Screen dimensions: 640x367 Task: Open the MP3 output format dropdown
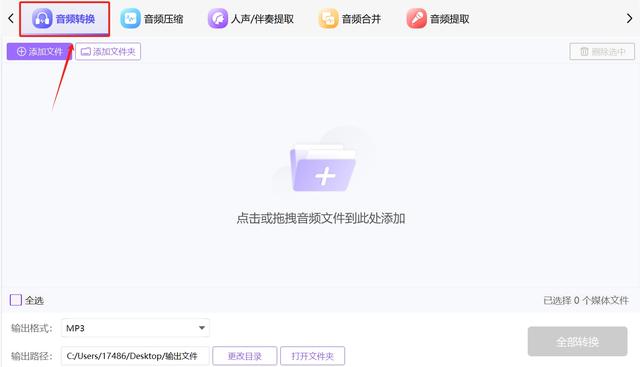coord(135,328)
